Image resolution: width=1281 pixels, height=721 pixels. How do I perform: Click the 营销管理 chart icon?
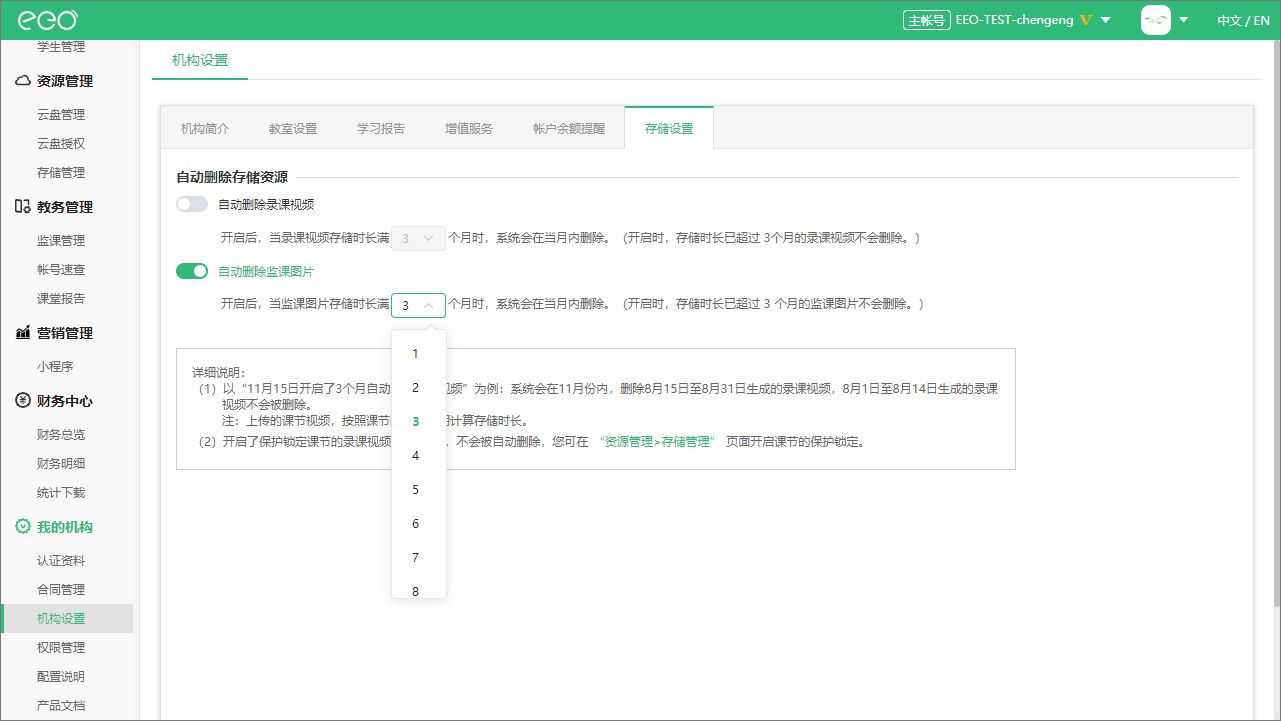(x=23, y=333)
